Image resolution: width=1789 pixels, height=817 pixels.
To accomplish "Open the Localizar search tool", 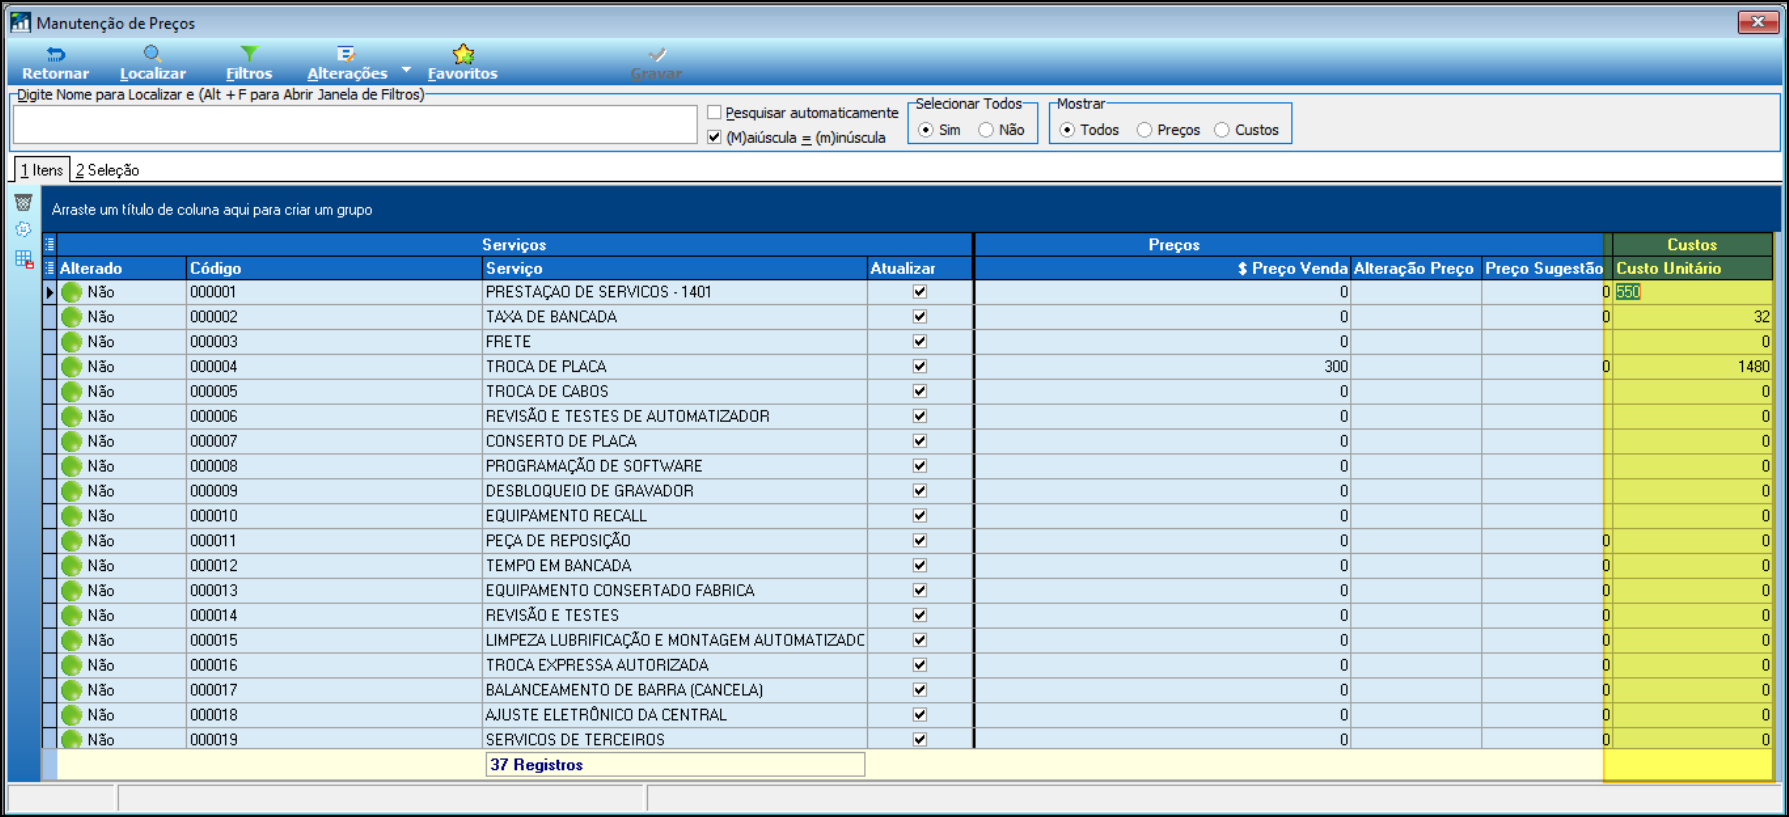I will click(x=152, y=63).
